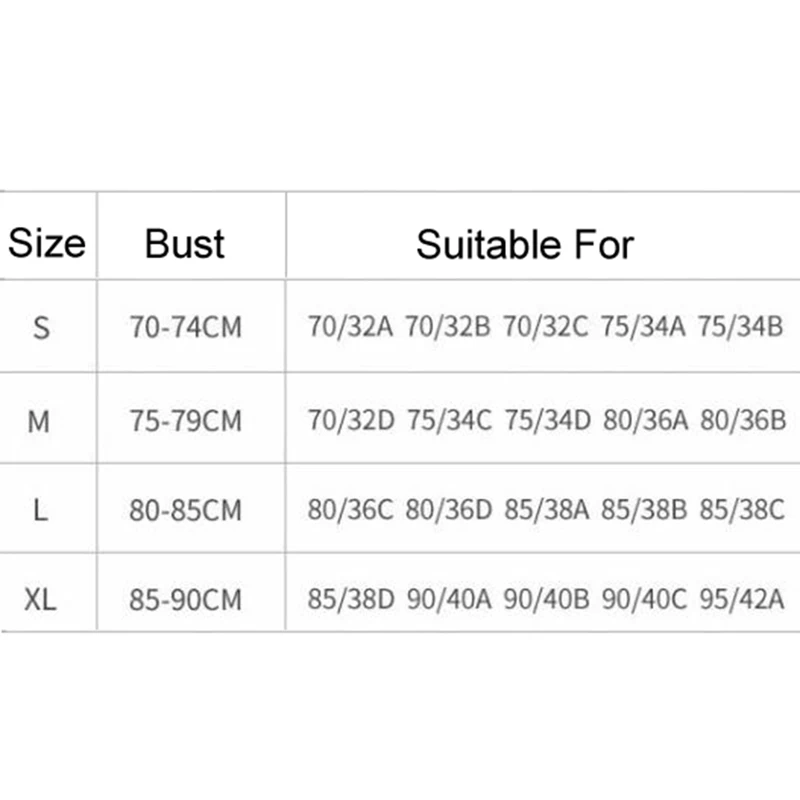Click the Bust column header
The image size is (800, 800).
(185, 244)
